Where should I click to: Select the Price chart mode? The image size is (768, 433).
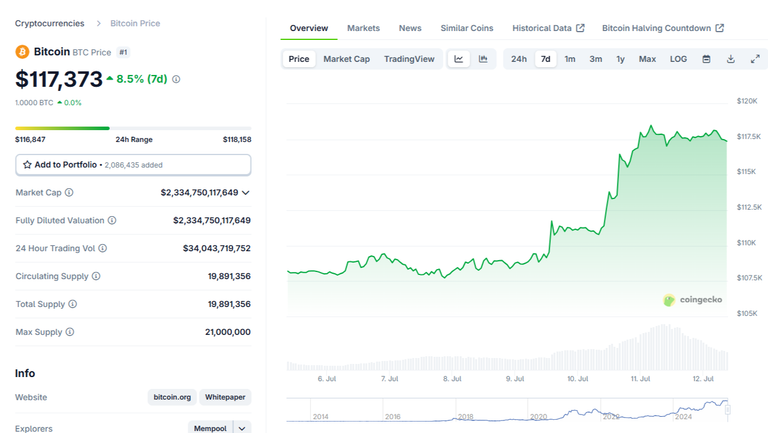coord(299,59)
